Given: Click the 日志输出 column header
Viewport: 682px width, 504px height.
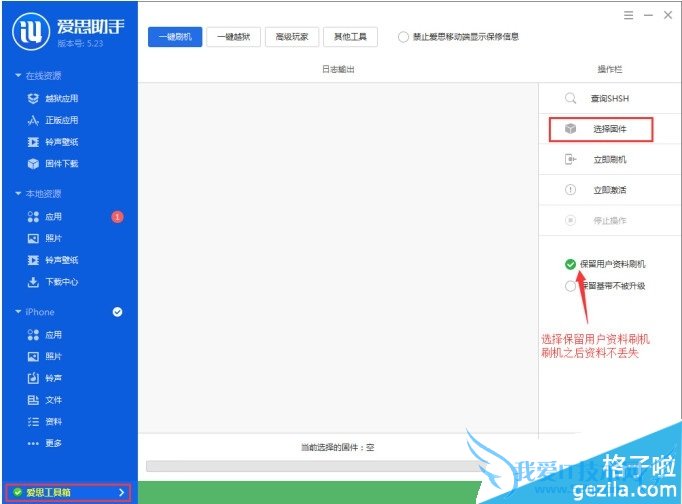Looking at the screenshot, I should pos(338,69).
